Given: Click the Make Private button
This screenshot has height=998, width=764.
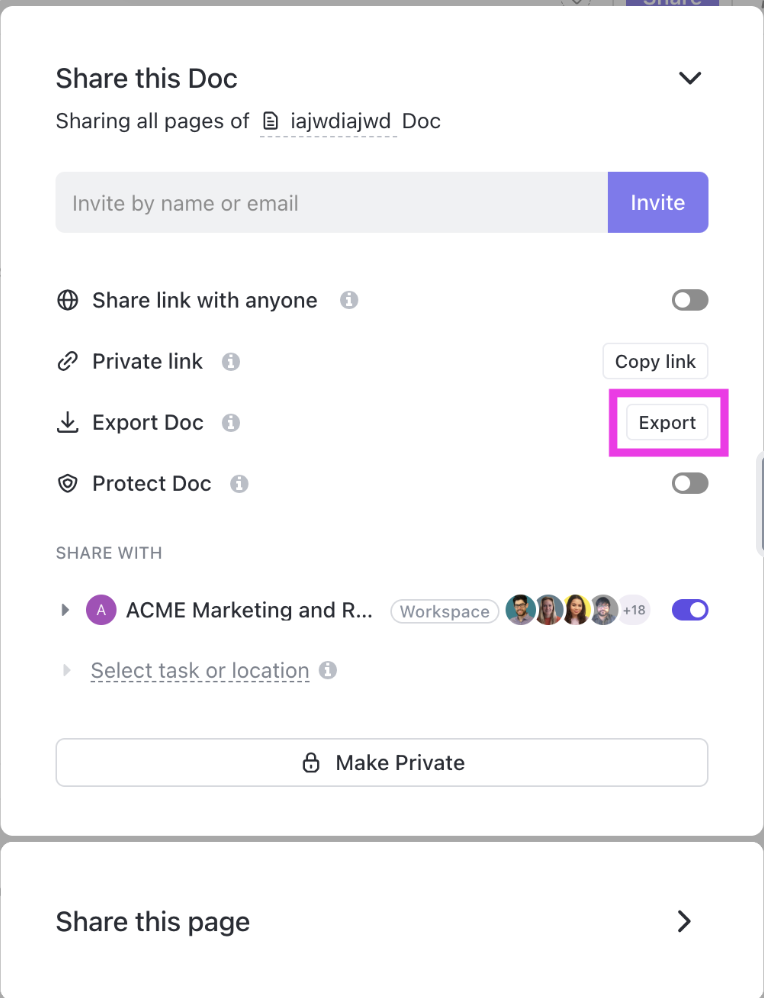Looking at the screenshot, I should (382, 763).
